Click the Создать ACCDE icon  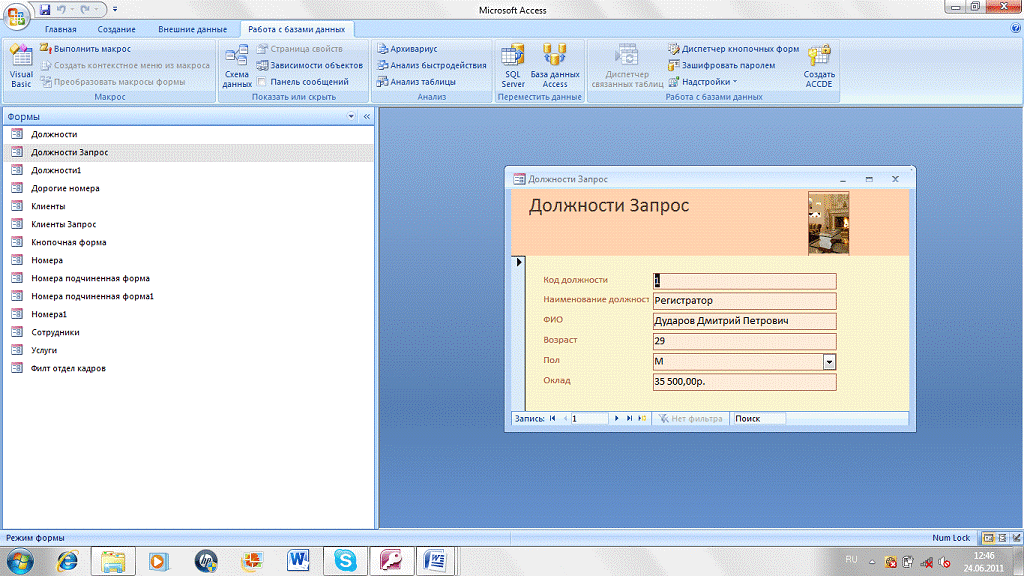[x=819, y=65]
